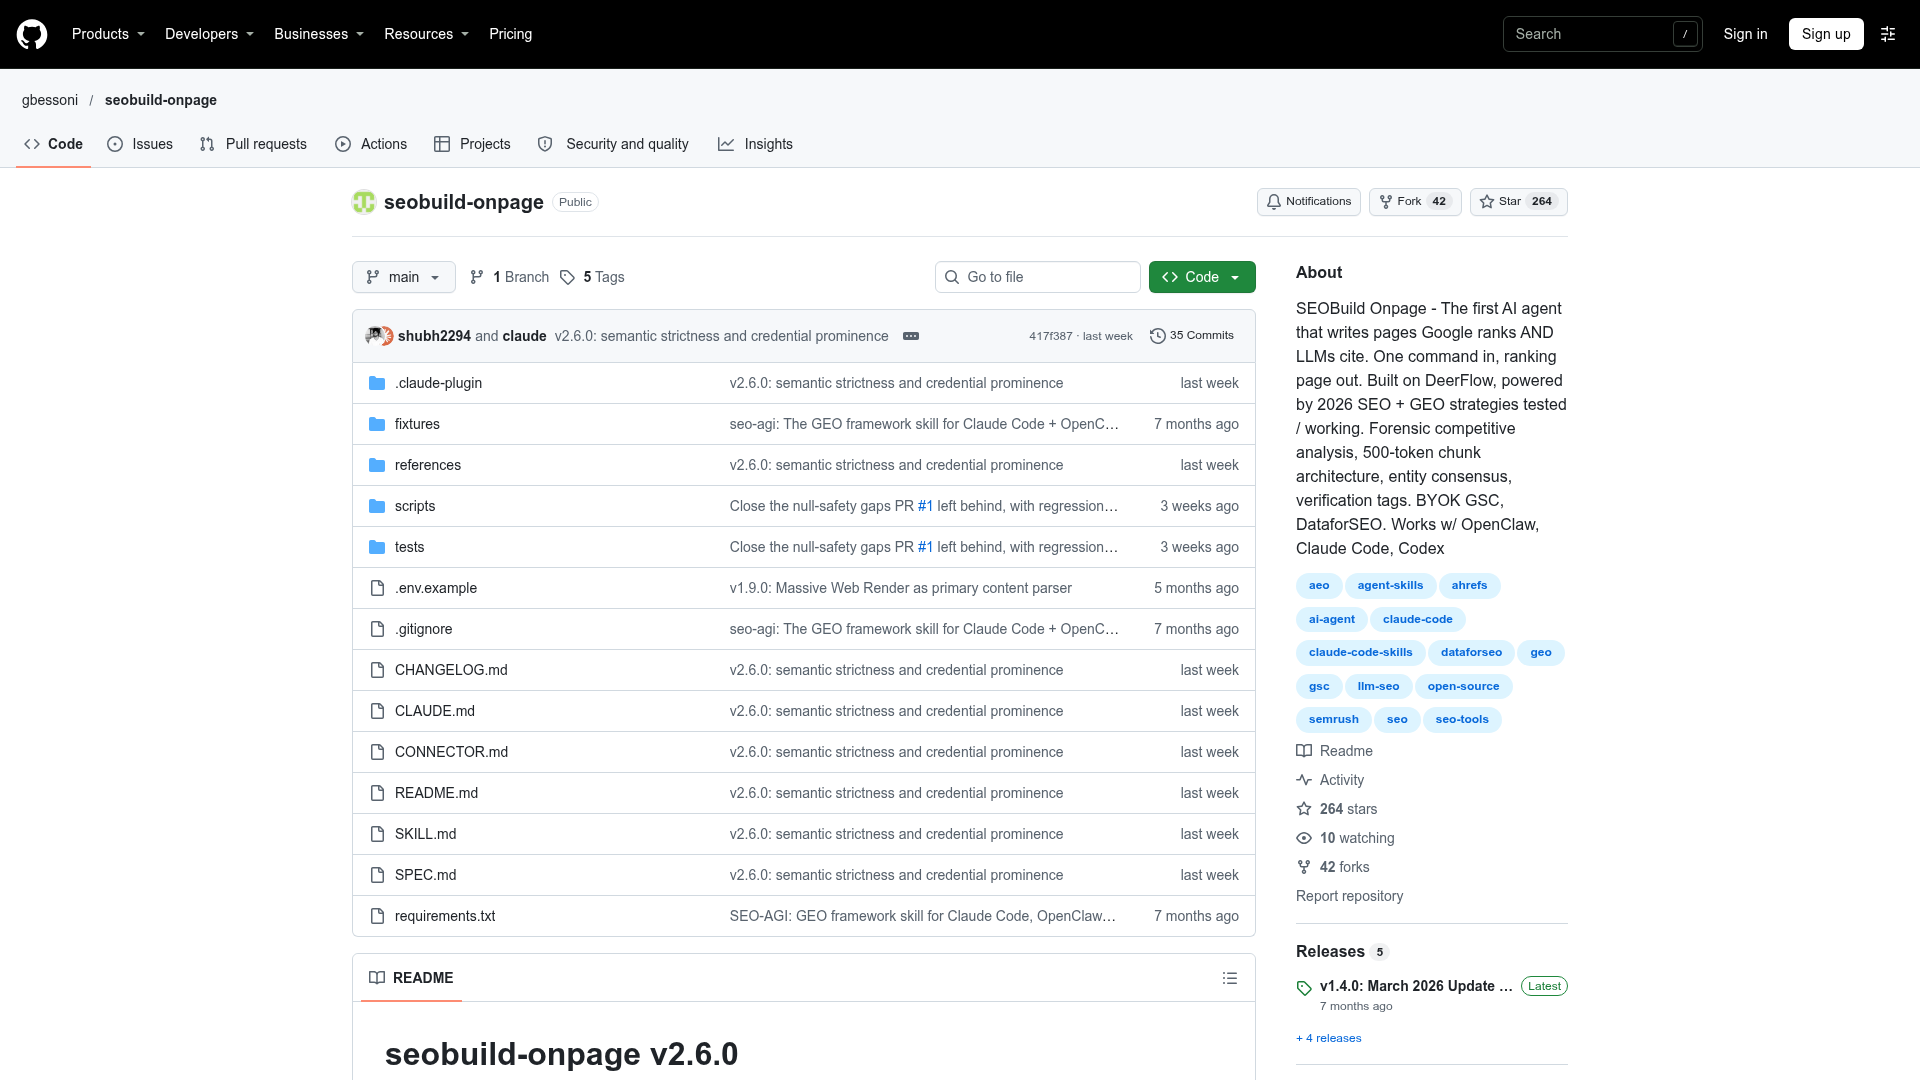Screen dimensions: 1920x1080
Task: Open the gbessoni owner link
Action: 50,100
